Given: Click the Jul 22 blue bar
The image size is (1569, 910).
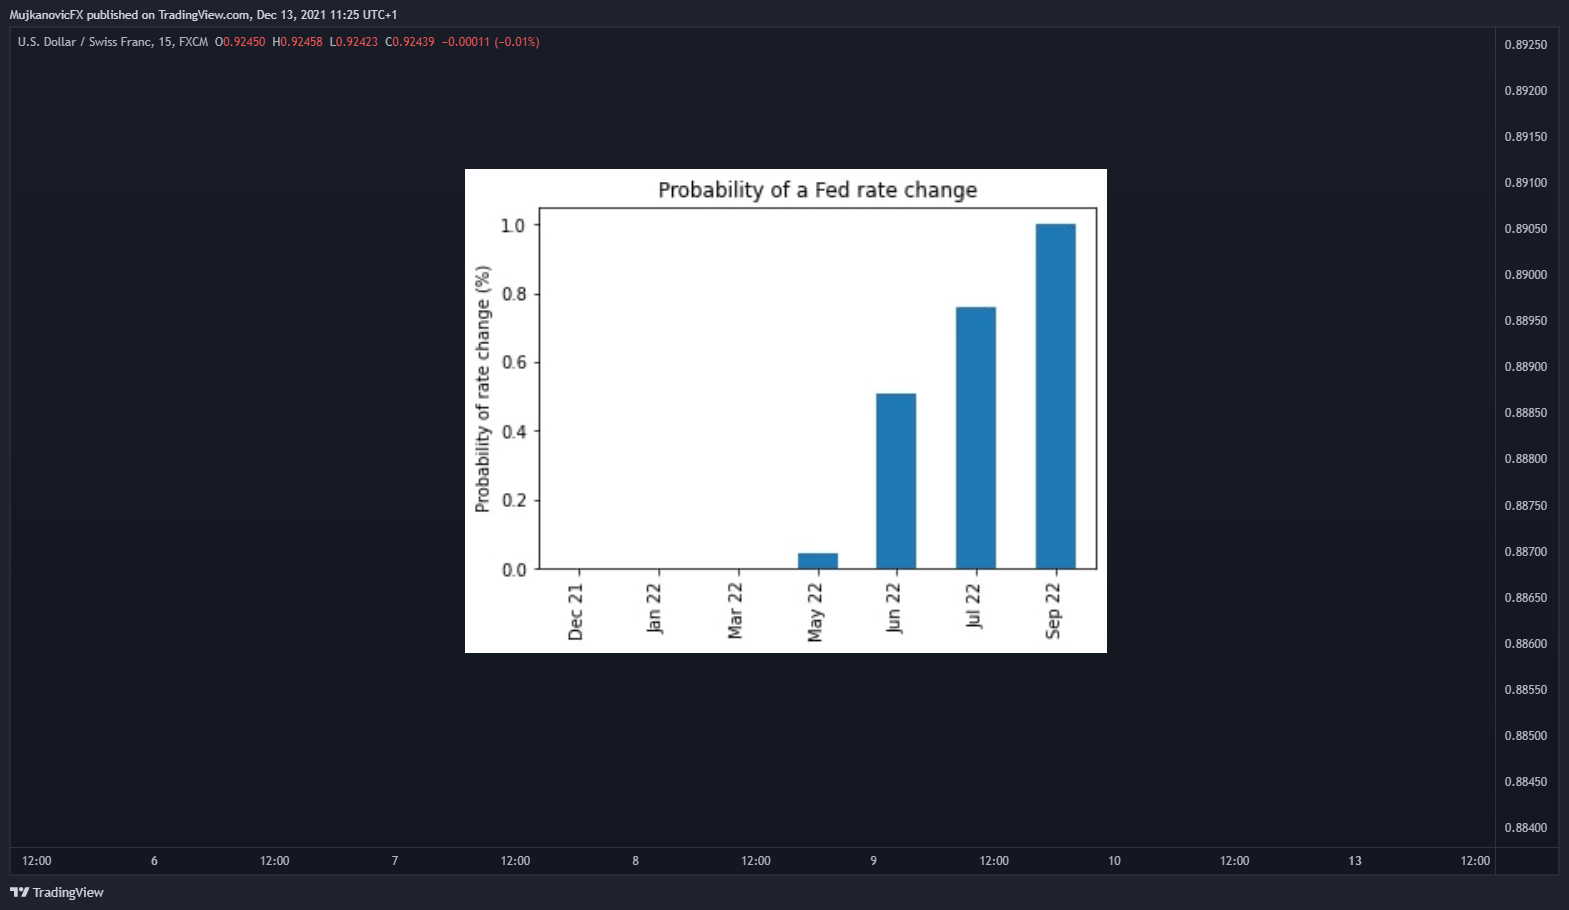Looking at the screenshot, I should (976, 438).
